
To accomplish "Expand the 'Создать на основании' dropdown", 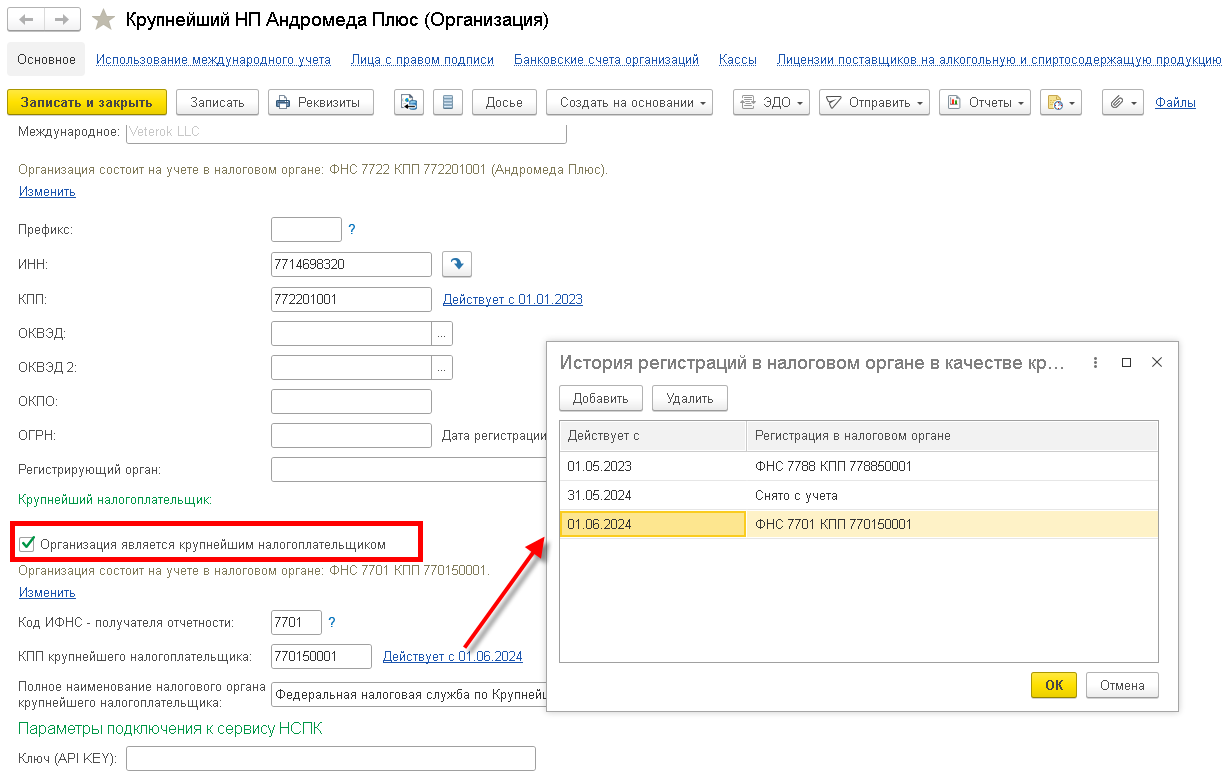I will pyautogui.click(x=629, y=102).
